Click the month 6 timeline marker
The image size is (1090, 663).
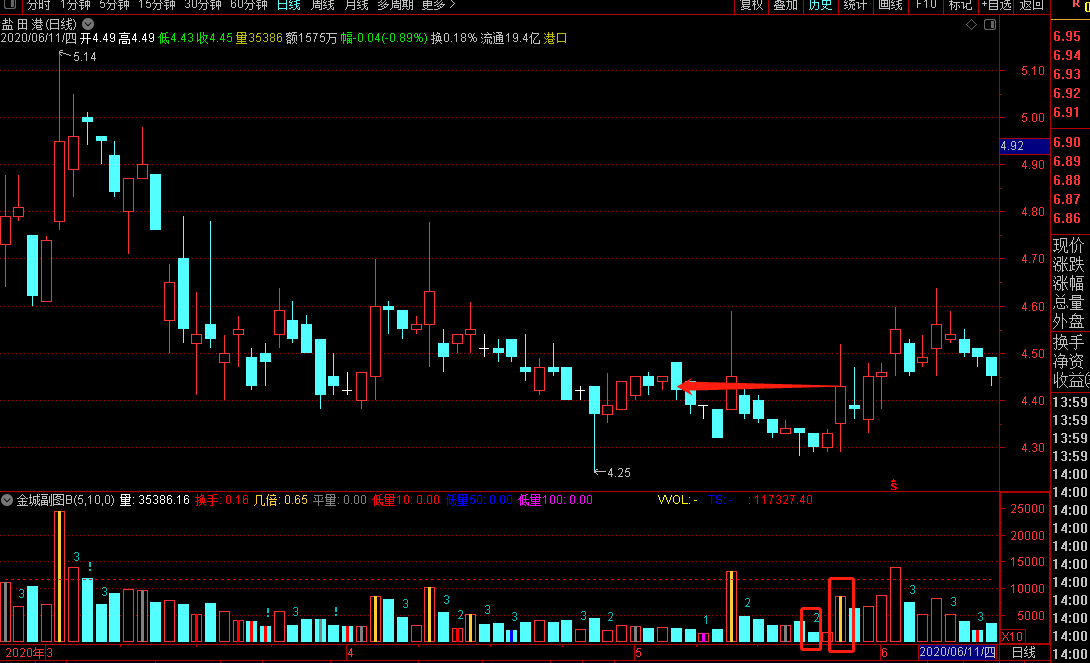pos(884,653)
